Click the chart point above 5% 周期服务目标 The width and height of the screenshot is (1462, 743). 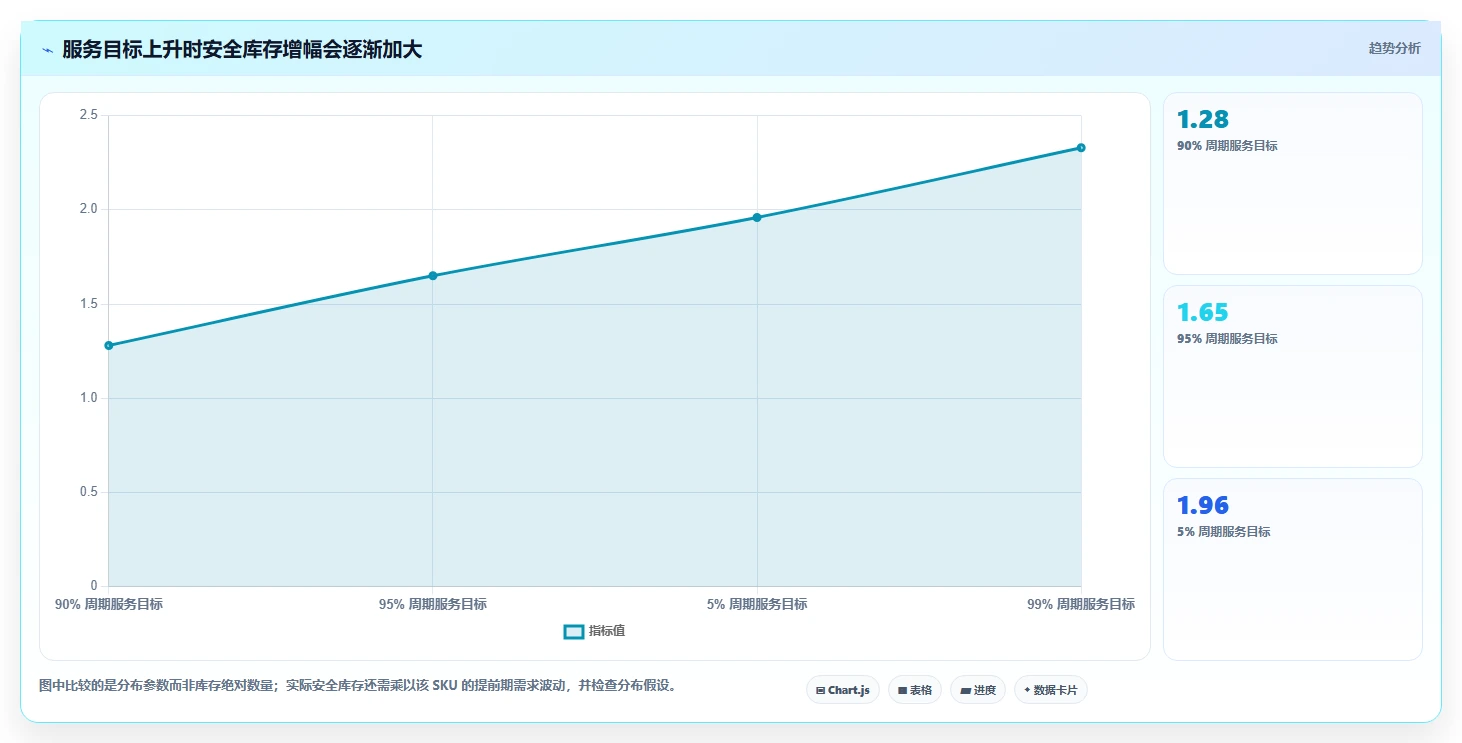coord(757,217)
